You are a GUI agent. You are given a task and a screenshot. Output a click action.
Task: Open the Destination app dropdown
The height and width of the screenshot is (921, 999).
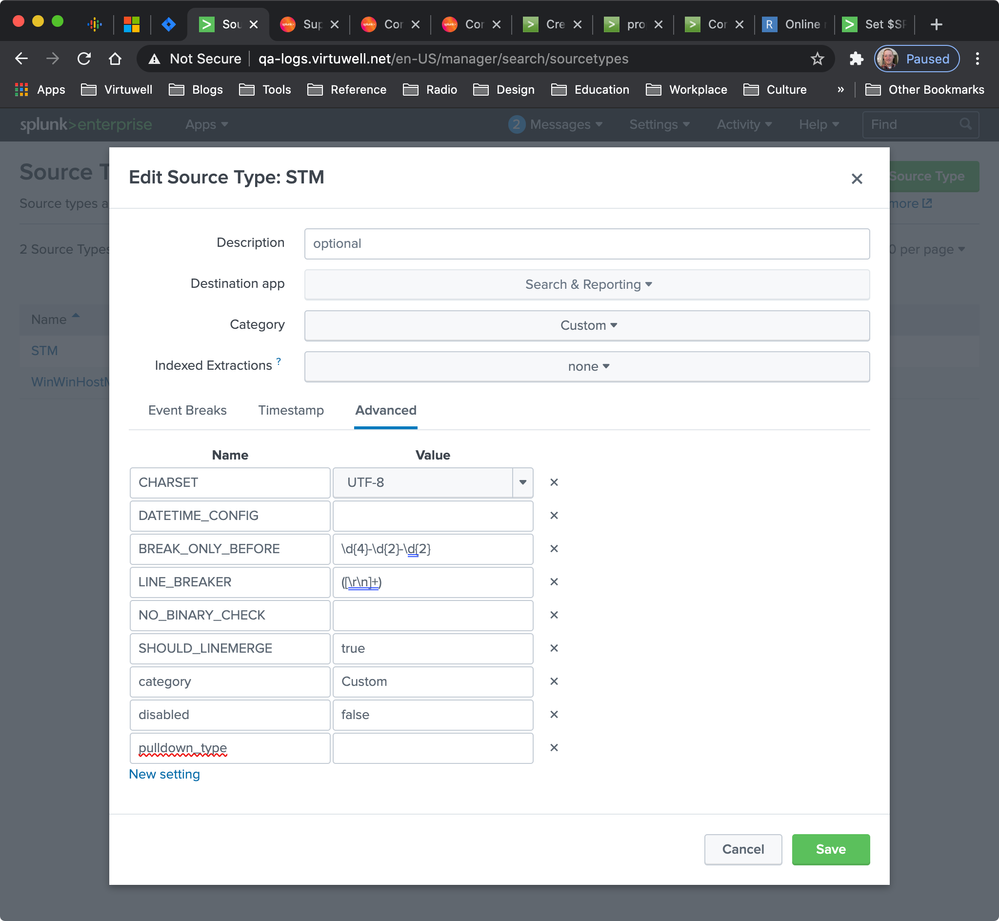[x=587, y=285]
